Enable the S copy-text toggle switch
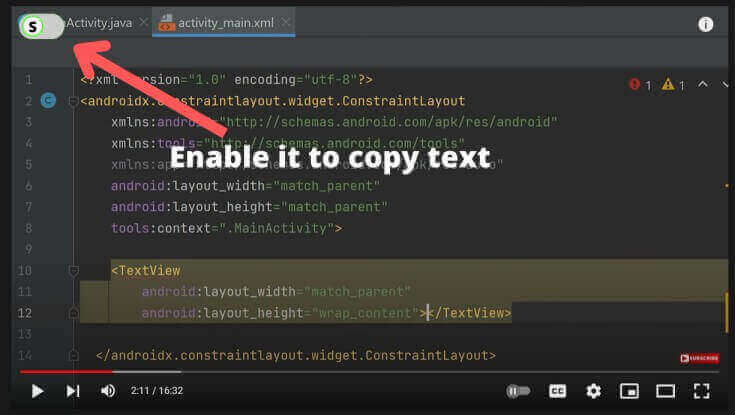The height and width of the screenshot is (415, 735). [41, 26]
